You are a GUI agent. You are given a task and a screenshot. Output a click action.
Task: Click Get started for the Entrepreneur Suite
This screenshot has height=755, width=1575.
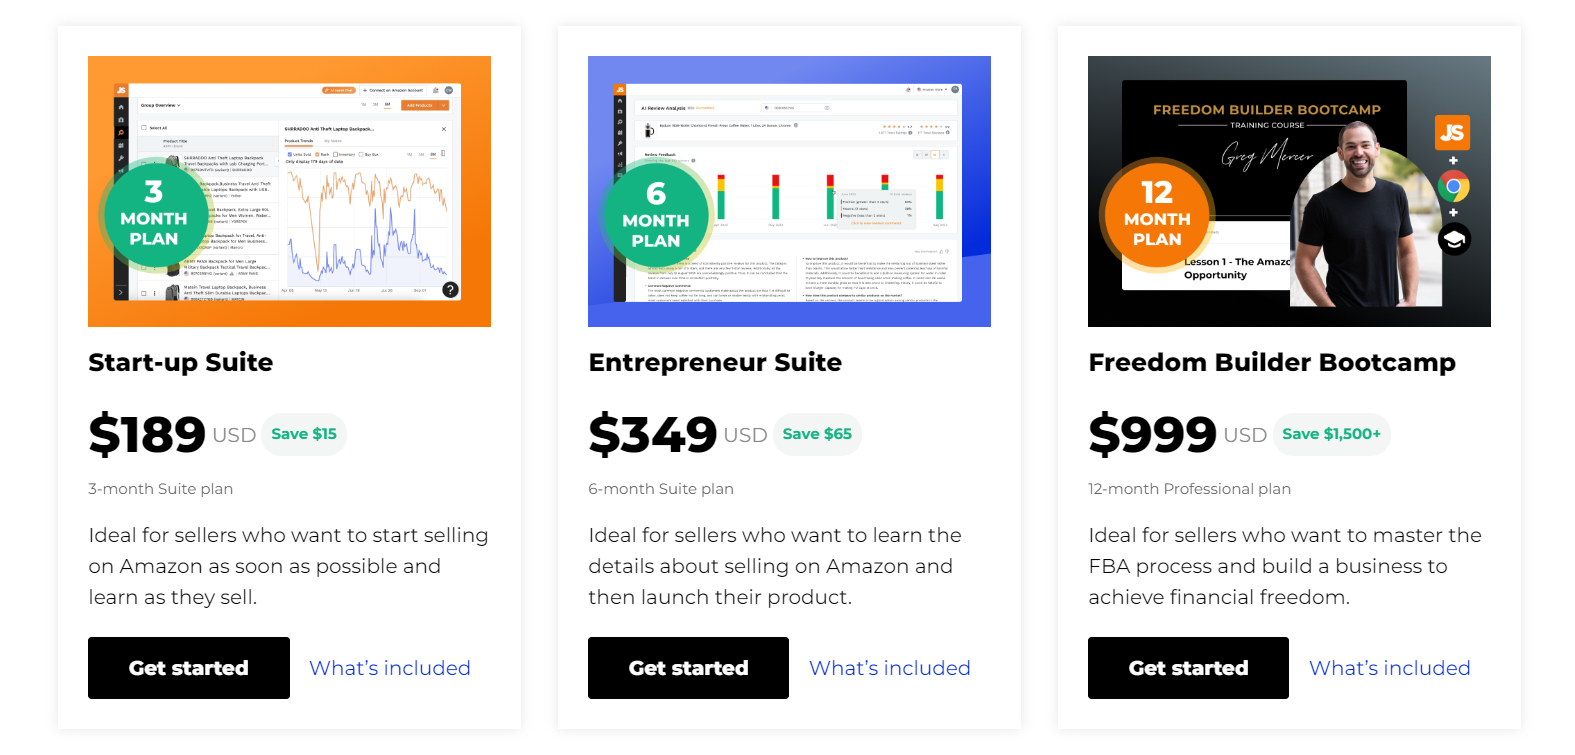[x=688, y=668]
